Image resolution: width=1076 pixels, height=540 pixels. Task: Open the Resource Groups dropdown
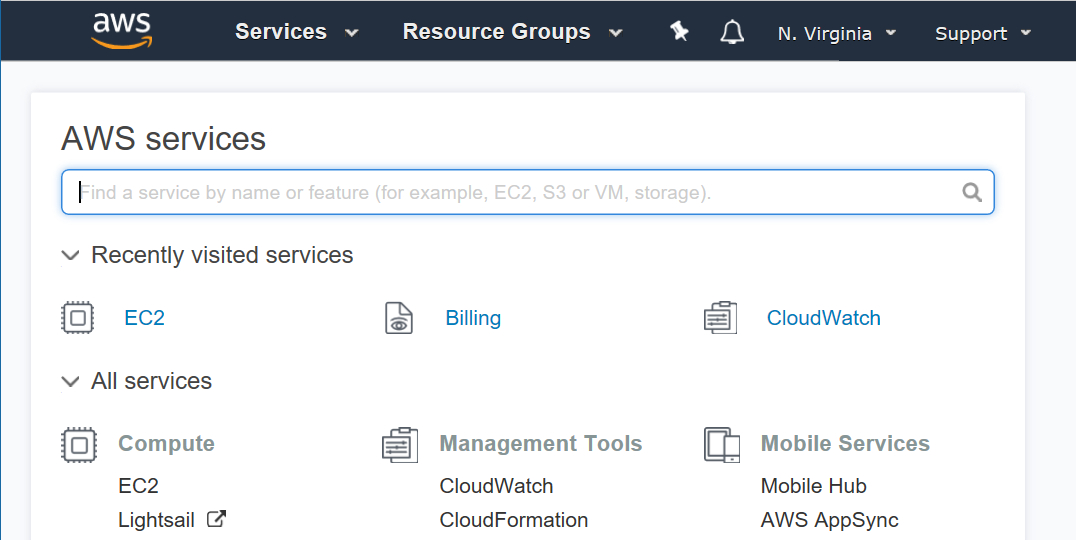[x=512, y=32]
